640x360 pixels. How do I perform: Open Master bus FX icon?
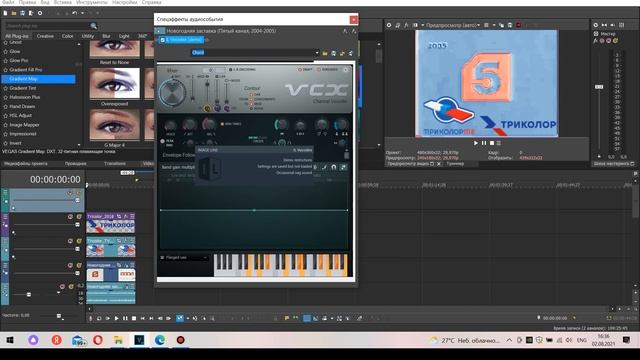click(596, 40)
